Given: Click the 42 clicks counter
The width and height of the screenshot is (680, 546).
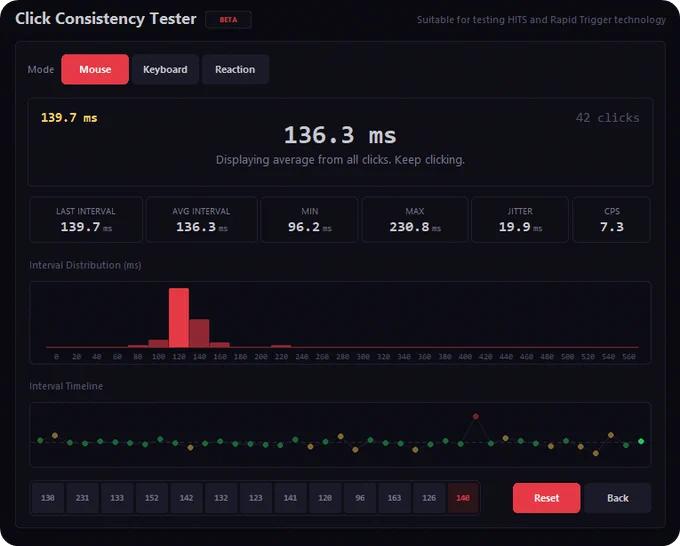Looking at the screenshot, I should coord(607,118).
